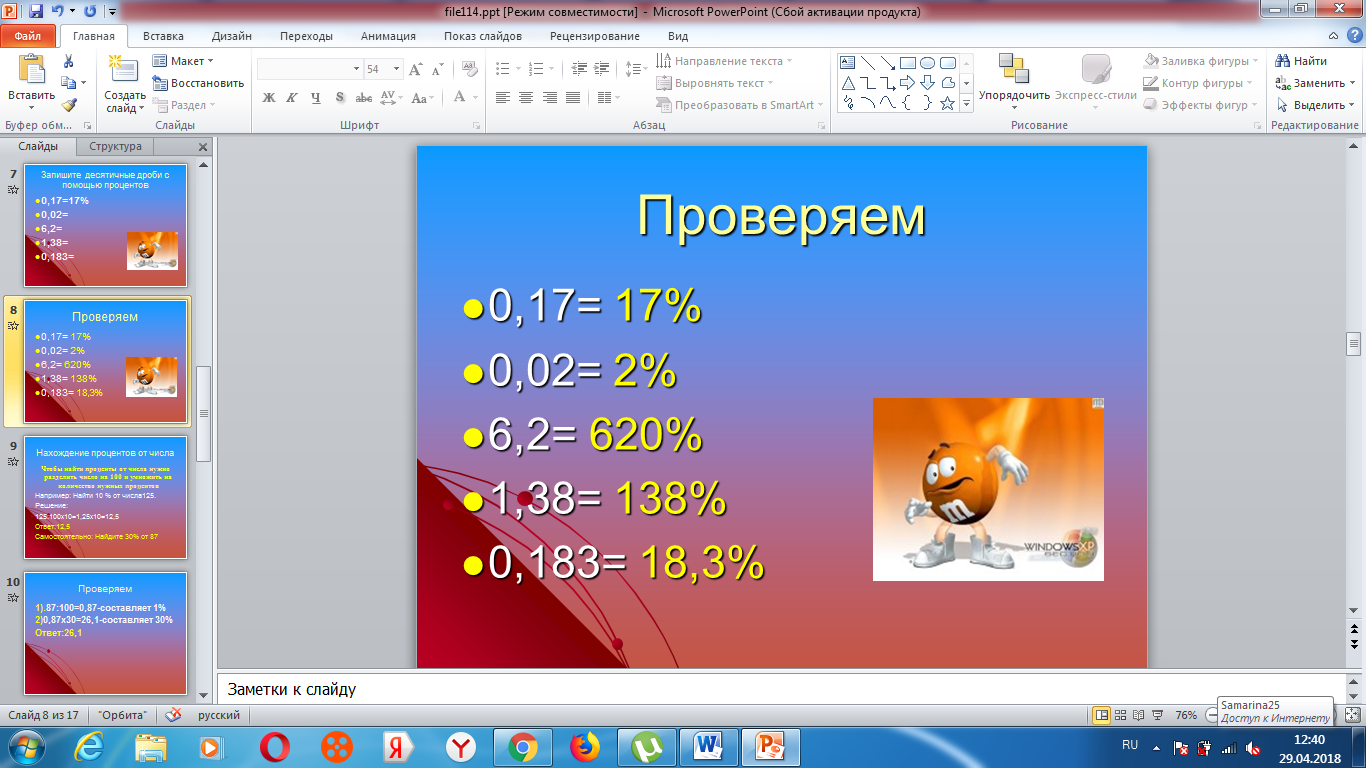Open the font size dropdown showing 54
The image size is (1366, 768).
point(383,69)
